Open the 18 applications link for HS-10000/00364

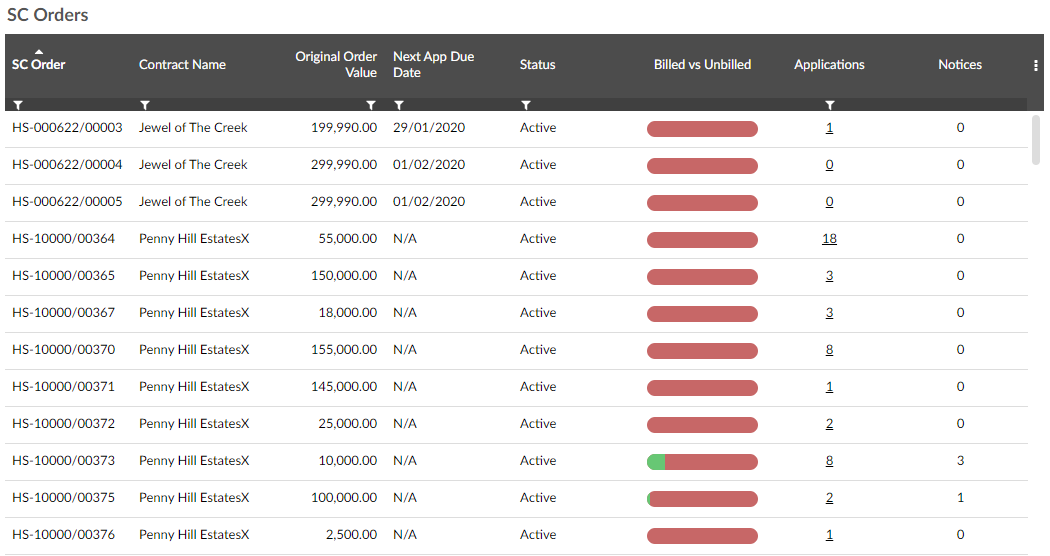click(x=829, y=239)
